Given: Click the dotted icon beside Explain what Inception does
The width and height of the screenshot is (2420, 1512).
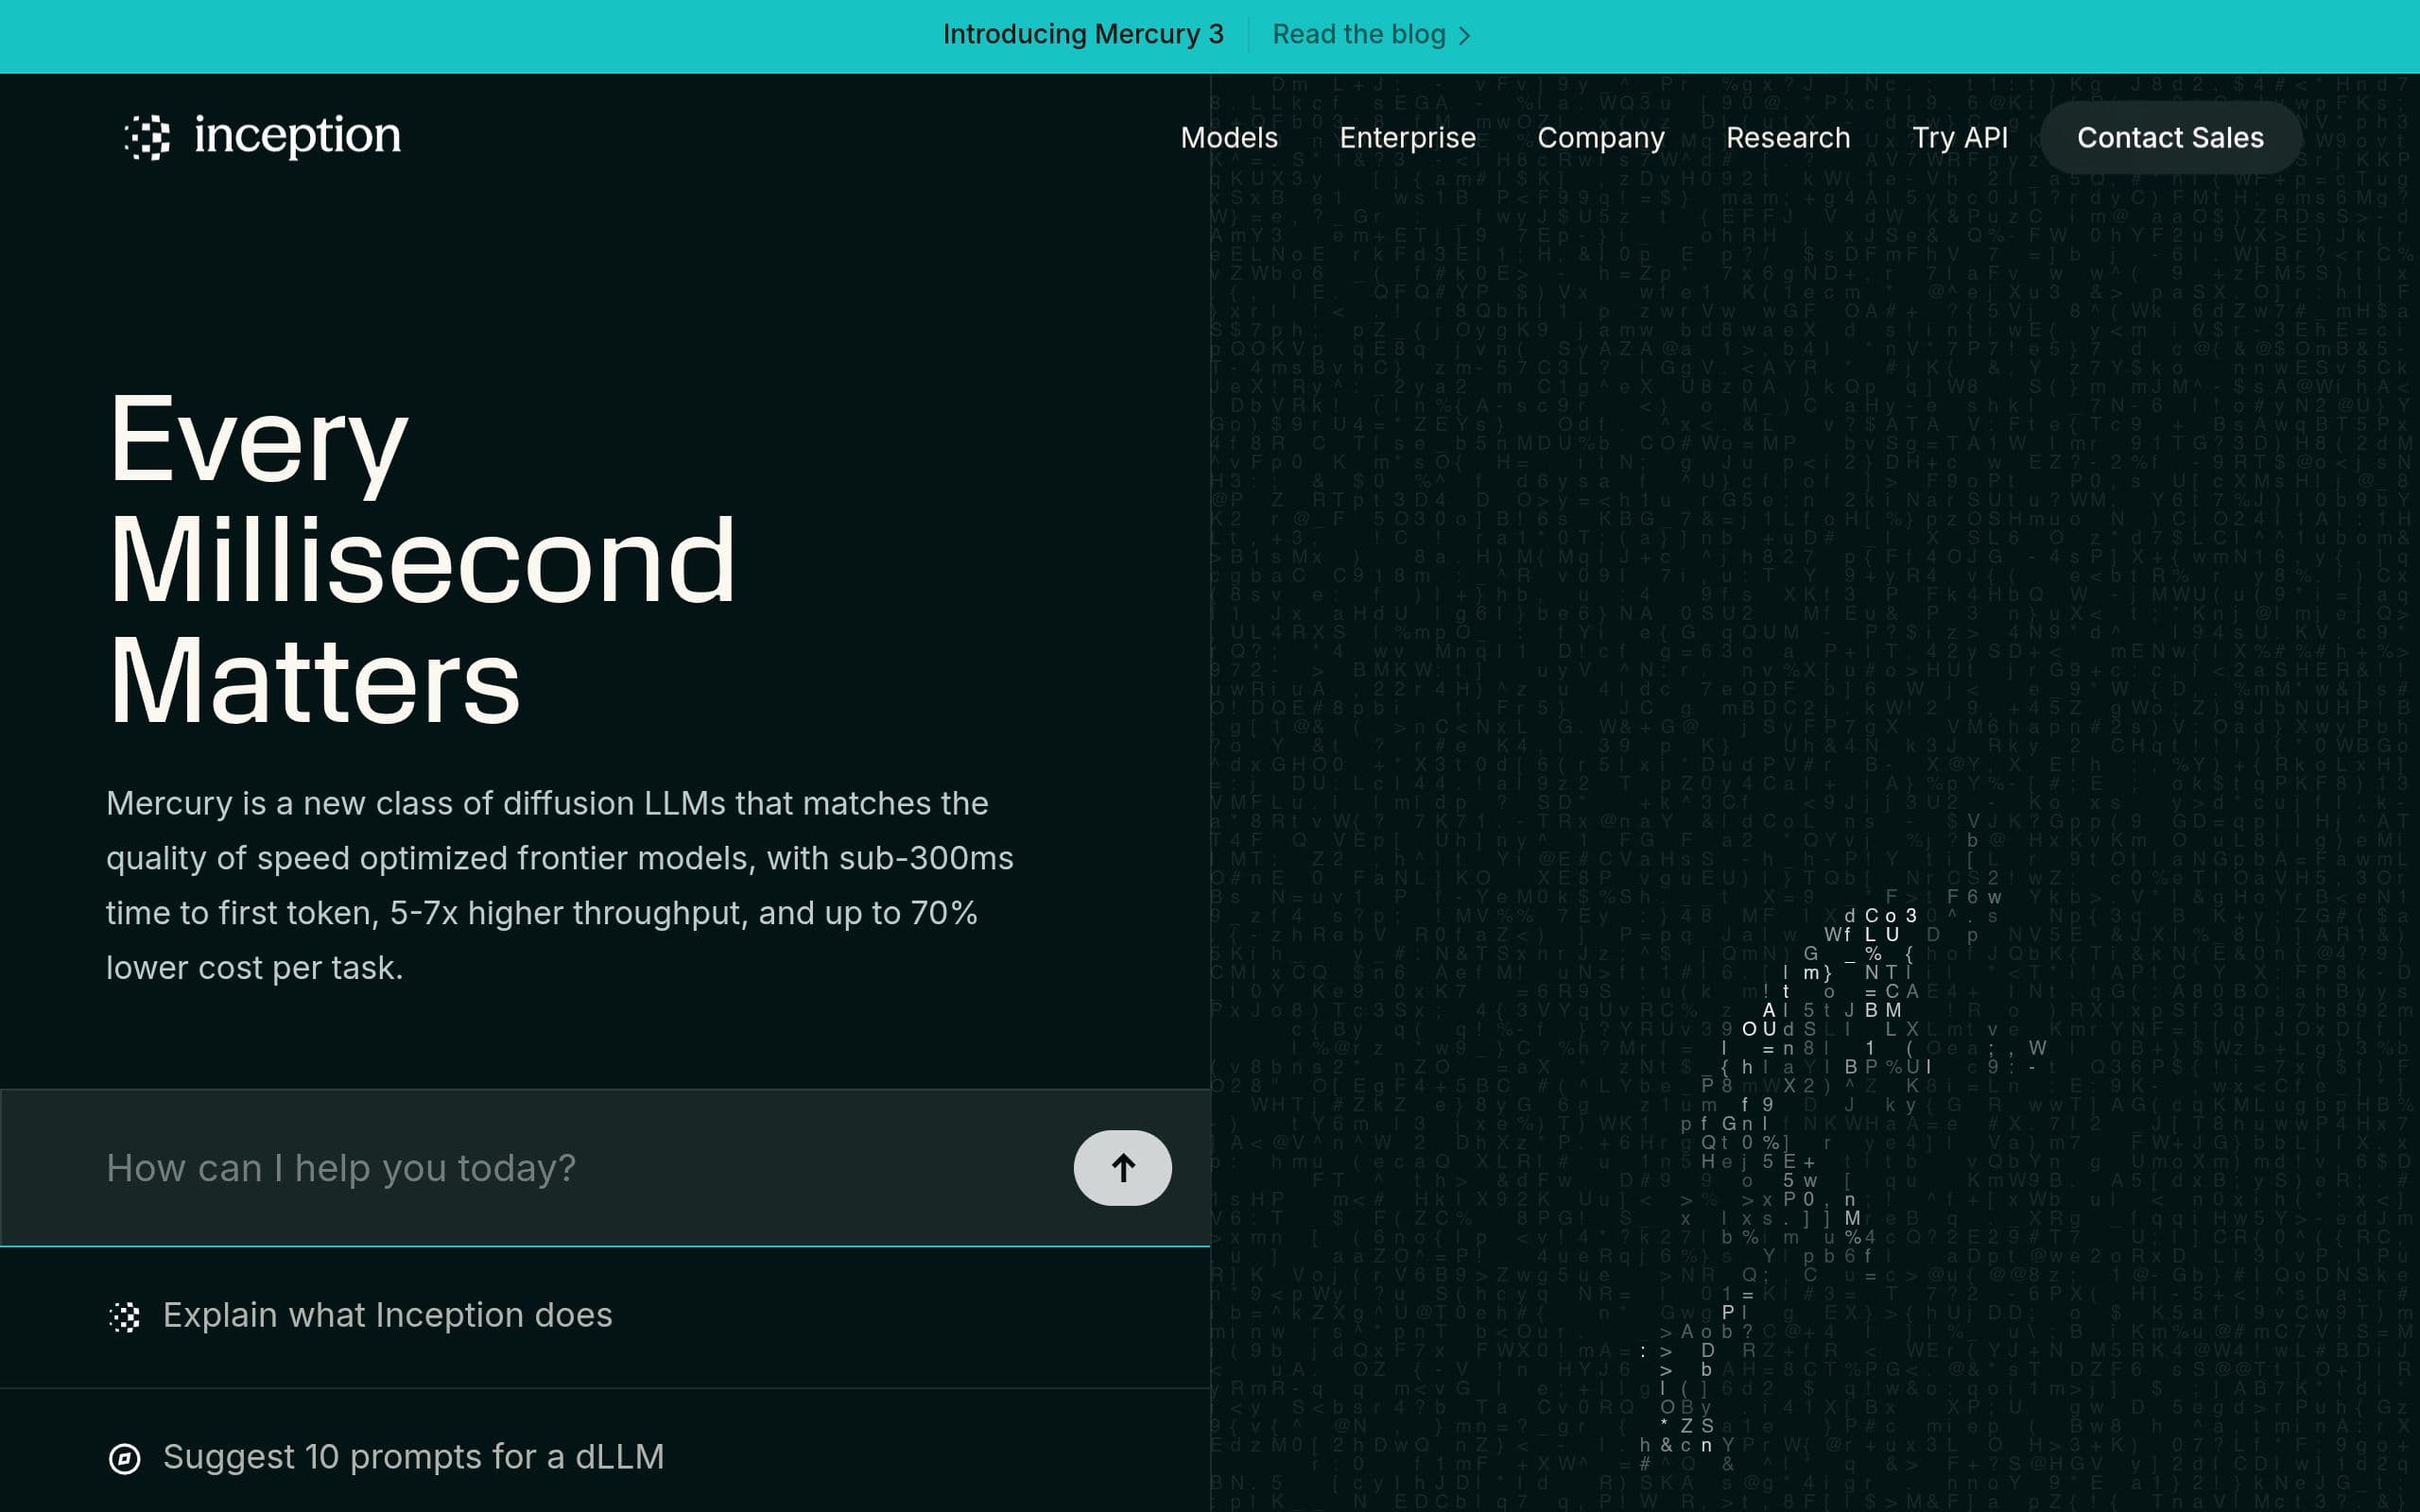Looking at the screenshot, I should tap(124, 1317).
